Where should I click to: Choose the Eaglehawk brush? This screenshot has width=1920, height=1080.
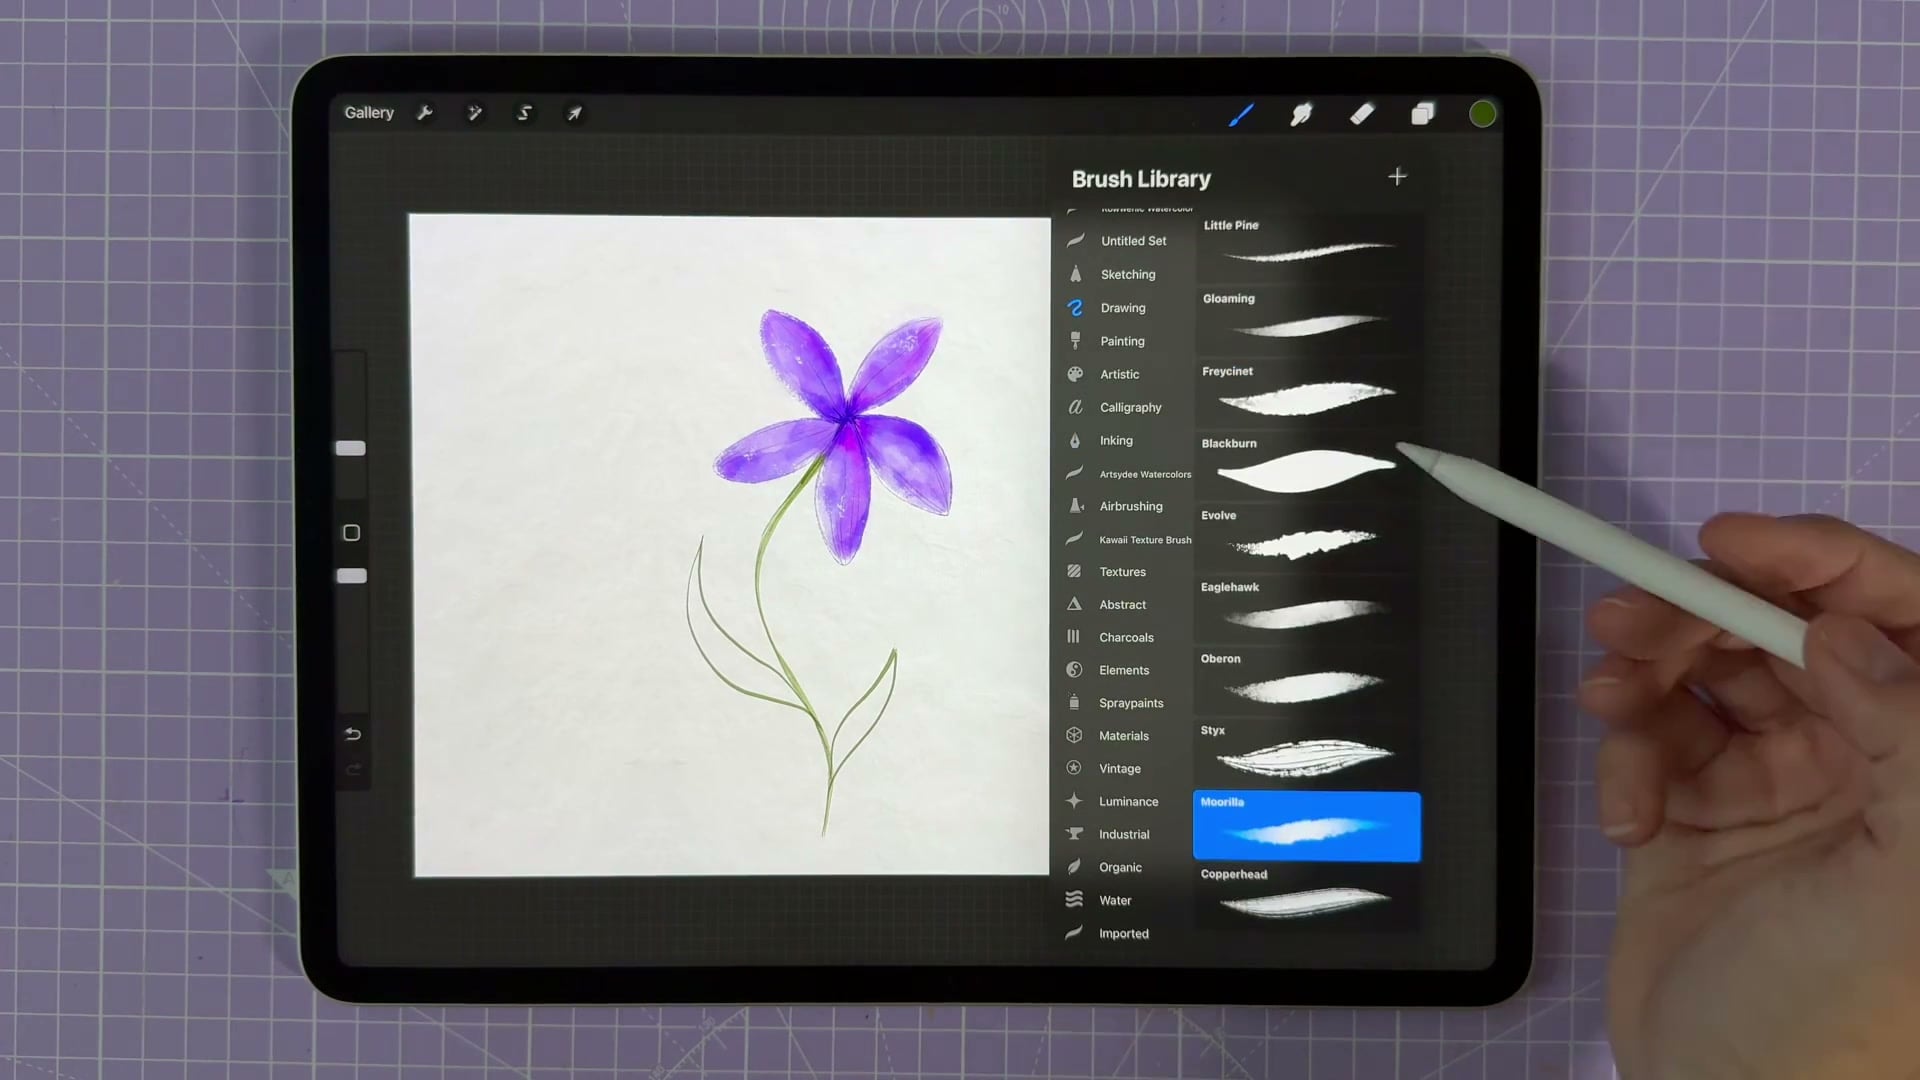(x=1307, y=610)
